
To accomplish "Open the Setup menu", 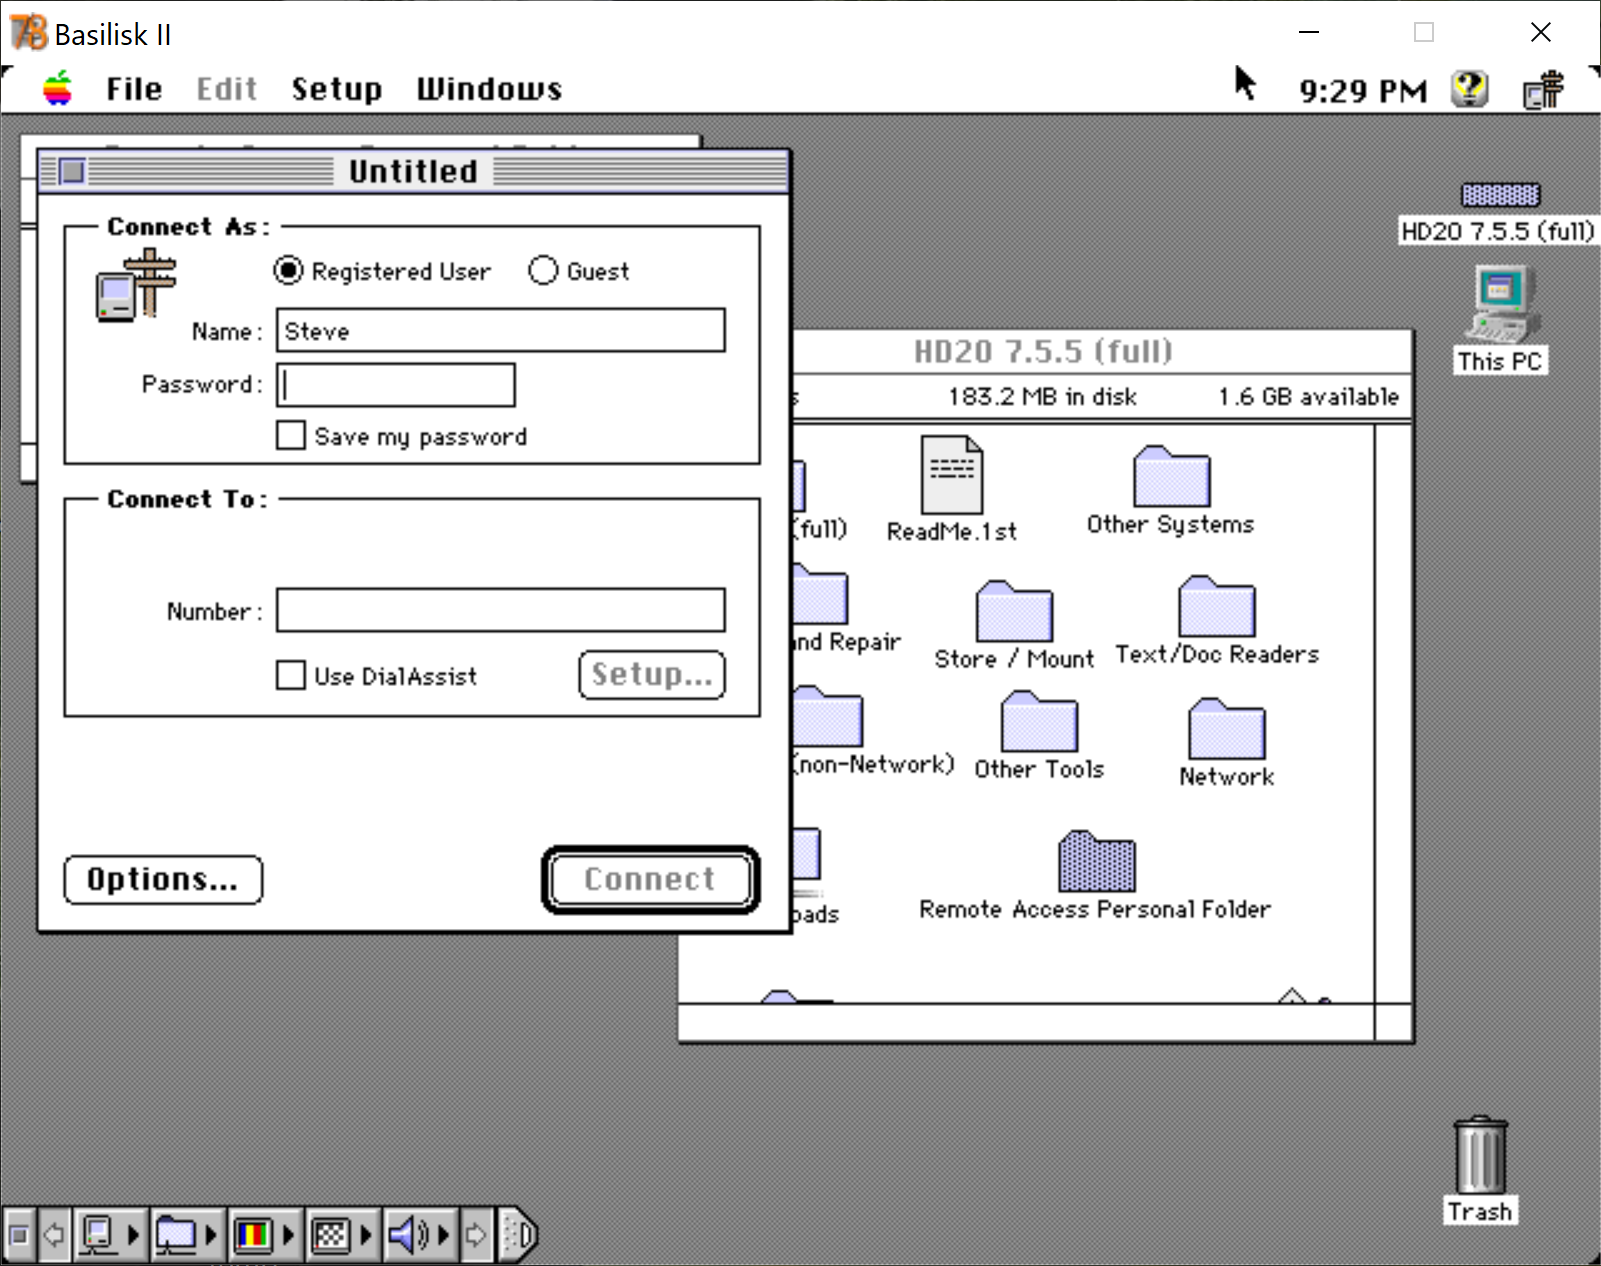I will [337, 89].
